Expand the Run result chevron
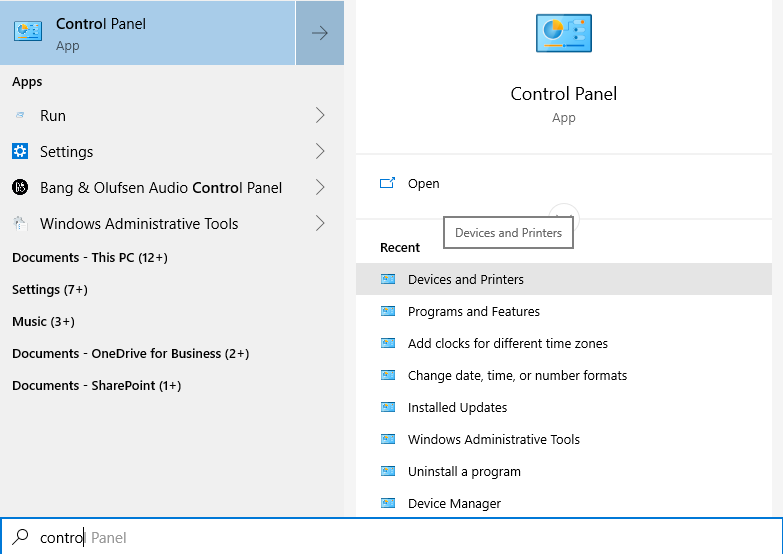This screenshot has height=554, width=783. click(x=320, y=116)
